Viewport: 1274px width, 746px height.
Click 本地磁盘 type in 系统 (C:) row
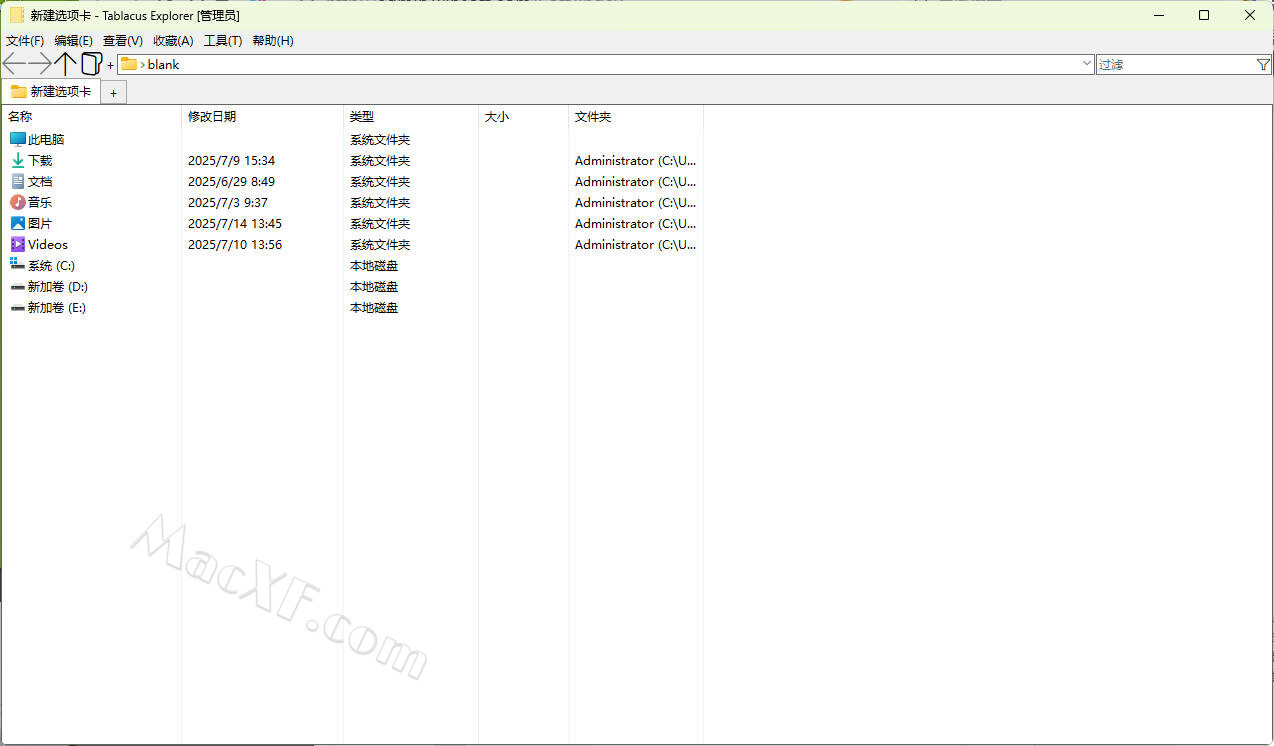tap(374, 266)
